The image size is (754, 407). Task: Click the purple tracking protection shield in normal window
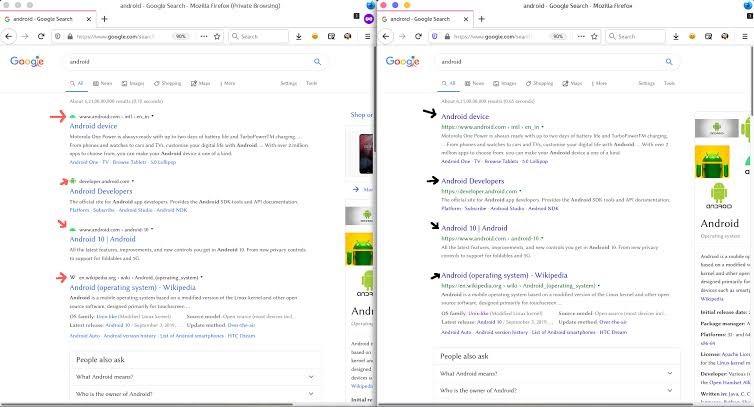click(435, 36)
